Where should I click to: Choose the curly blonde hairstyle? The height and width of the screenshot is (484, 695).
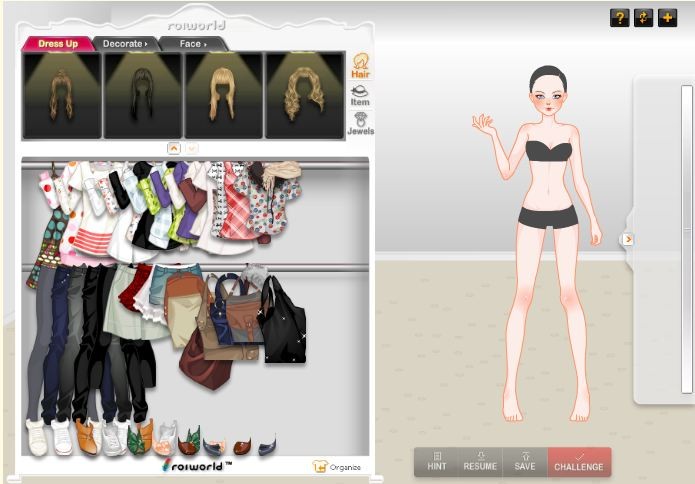pos(303,95)
